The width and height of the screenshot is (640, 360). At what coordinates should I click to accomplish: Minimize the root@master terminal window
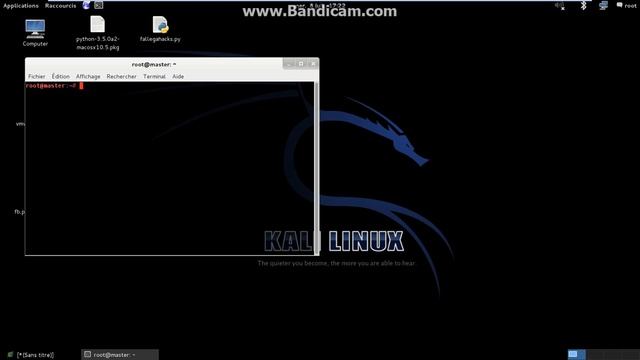289,64
